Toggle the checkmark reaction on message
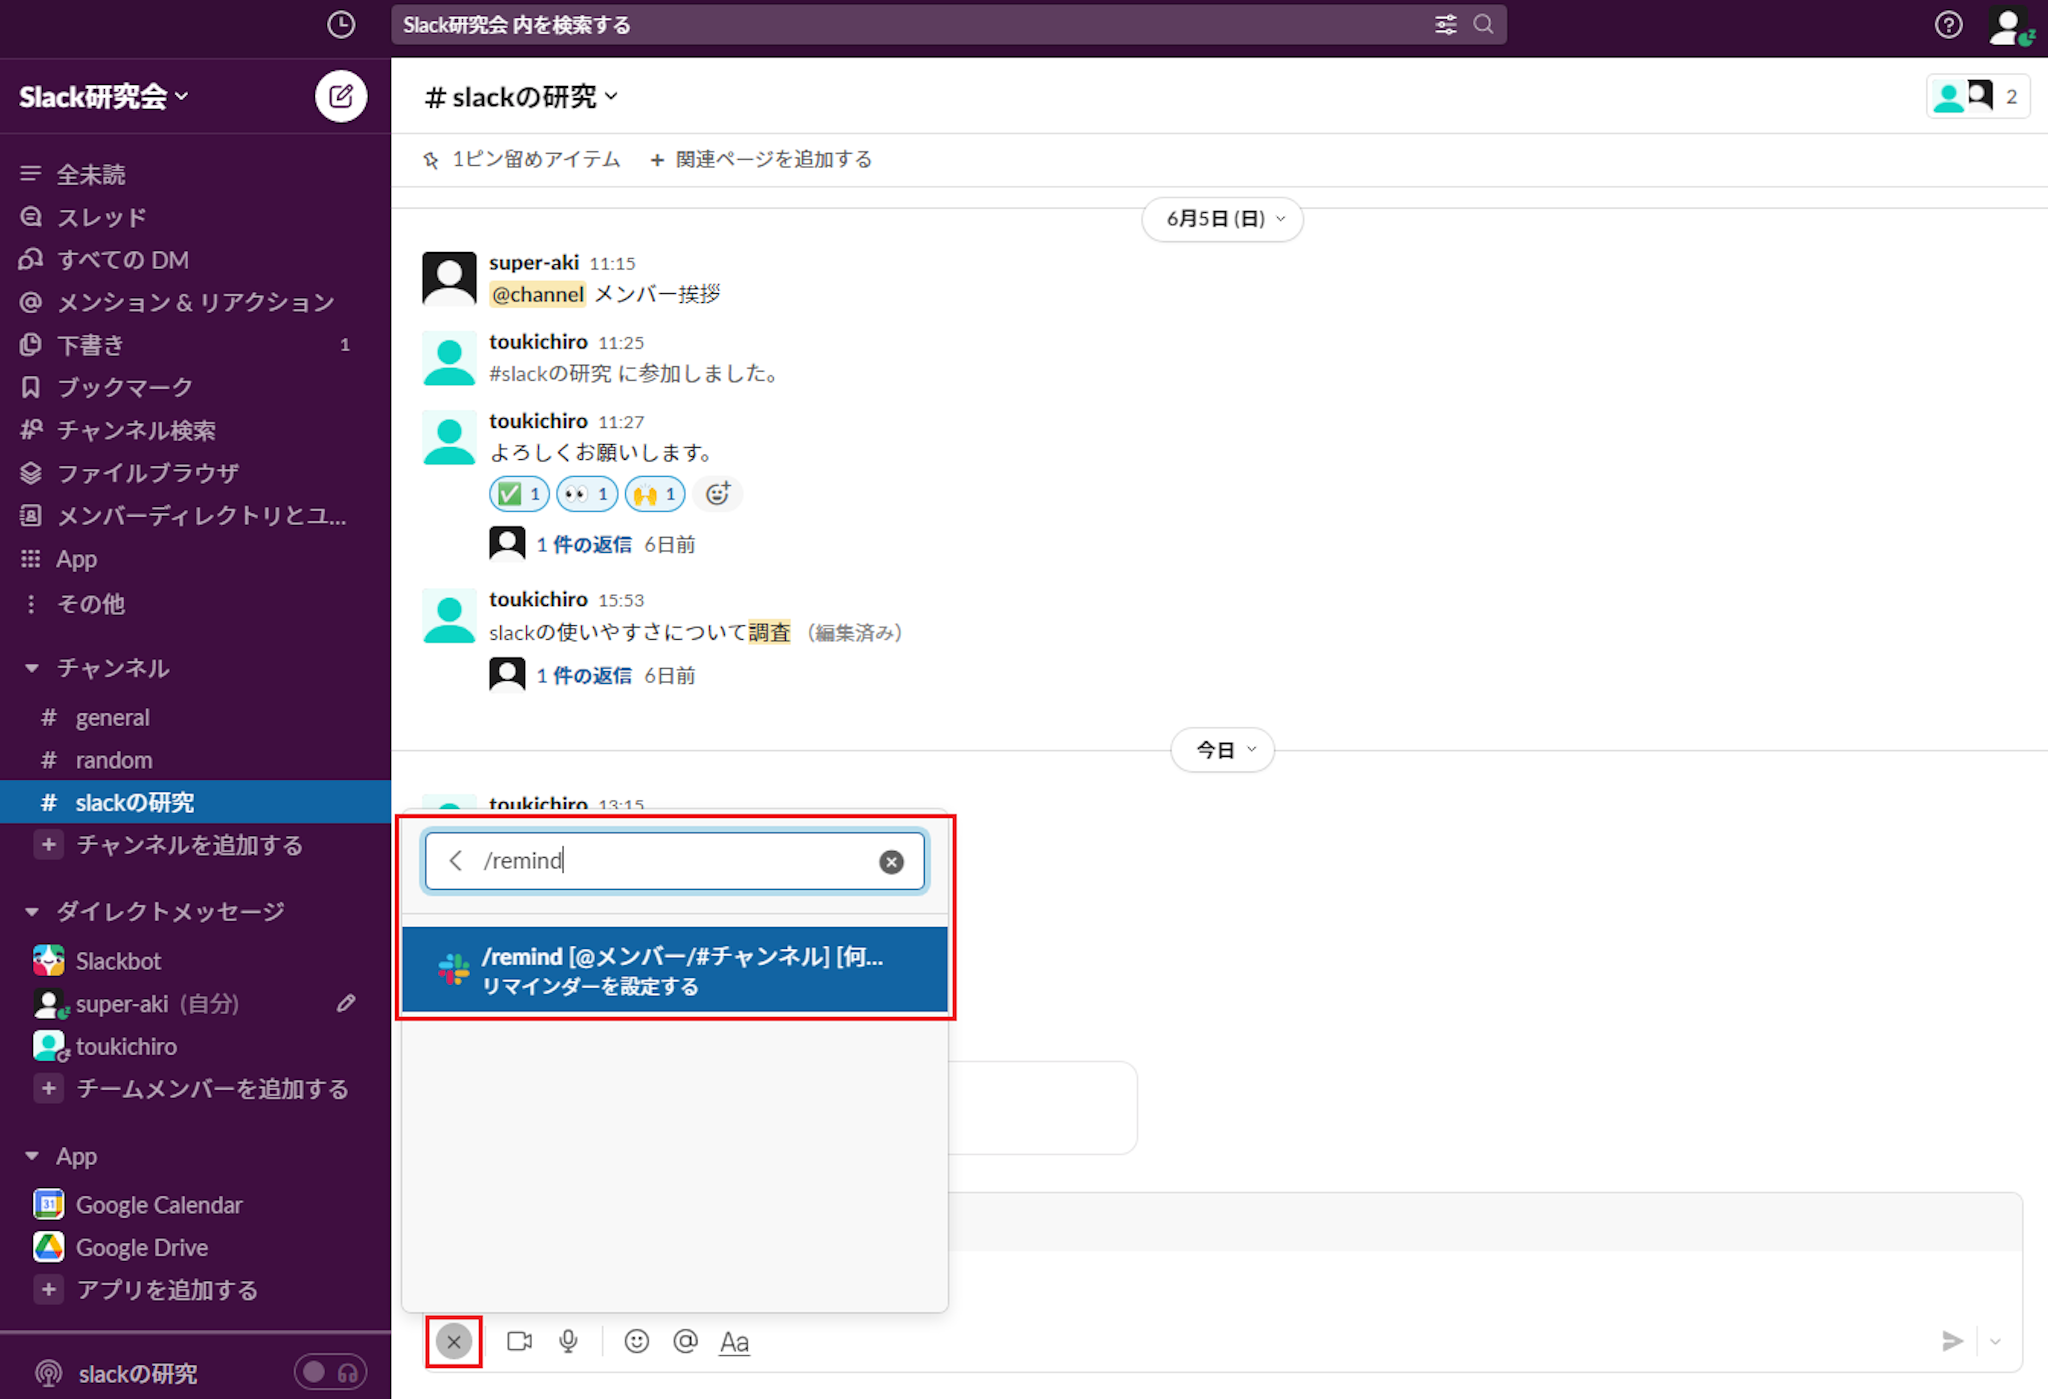This screenshot has height=1399, width=2048. 519,493
